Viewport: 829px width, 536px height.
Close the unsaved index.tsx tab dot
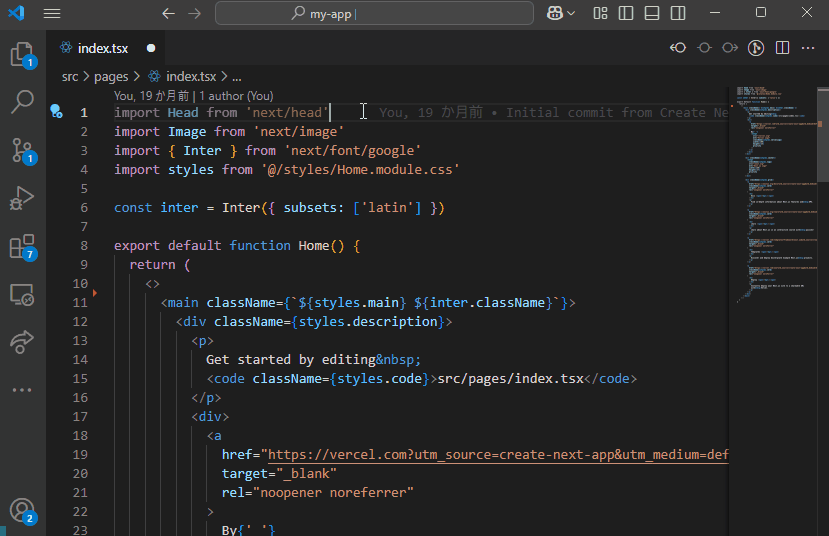click(x=151, y=48)
